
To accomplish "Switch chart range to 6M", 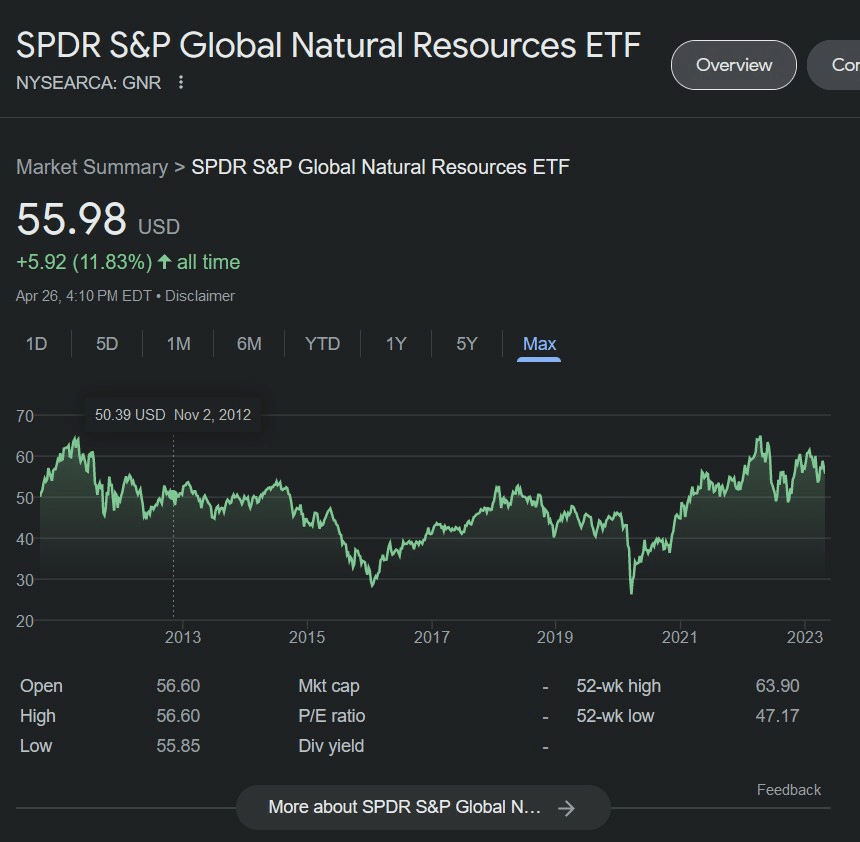I will pyautogui.click(x=249, y=344).
